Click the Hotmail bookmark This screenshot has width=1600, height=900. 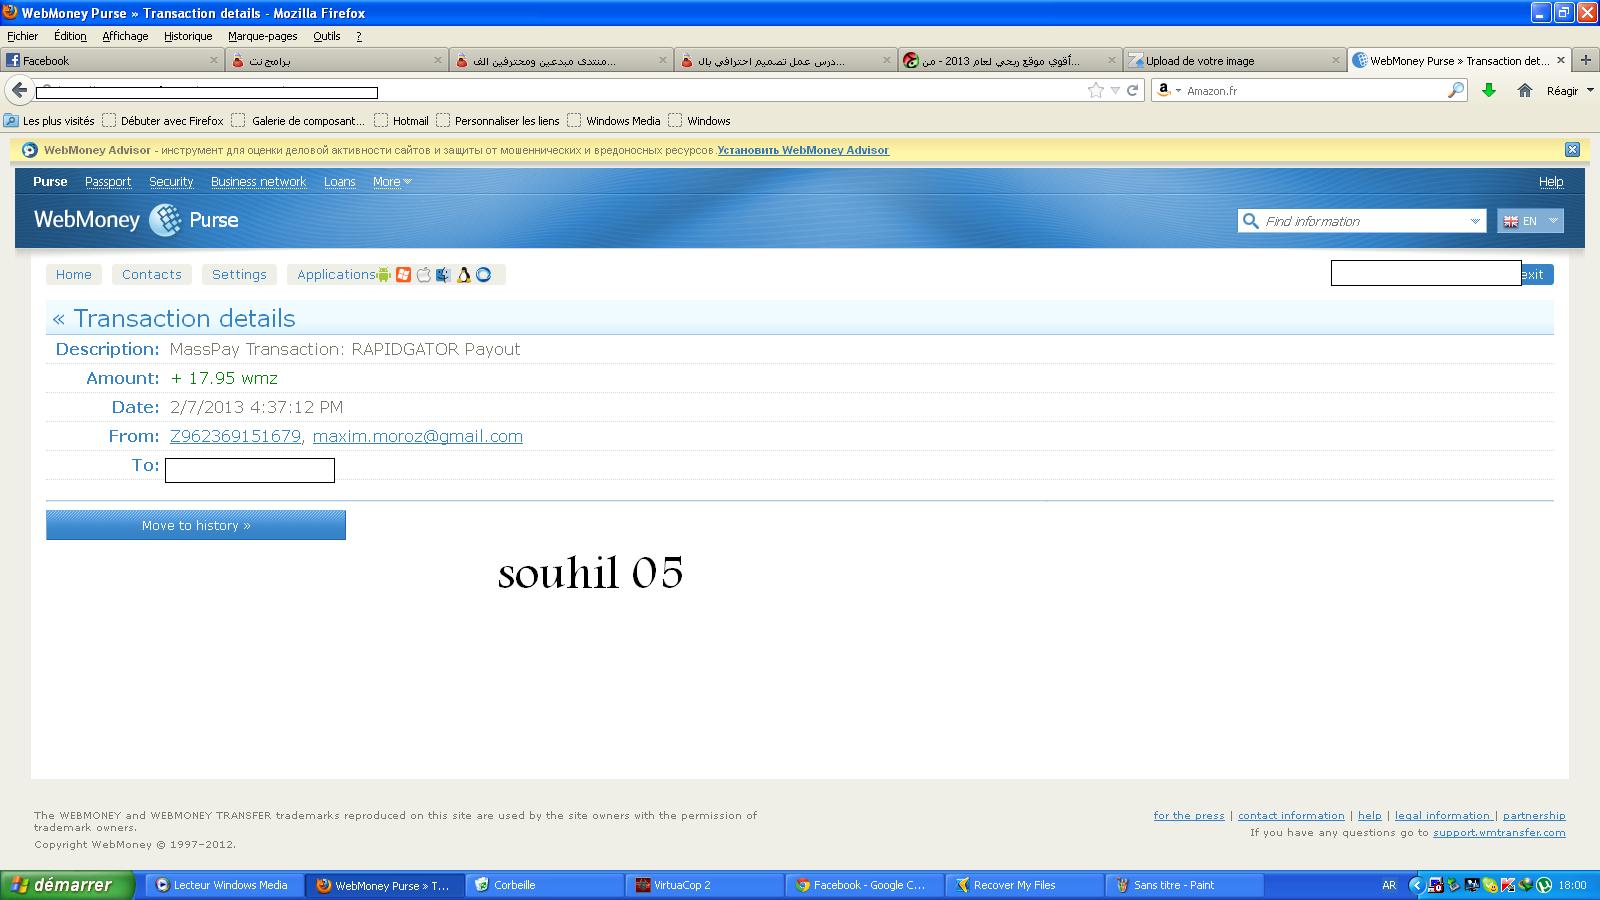click(401, 121)
